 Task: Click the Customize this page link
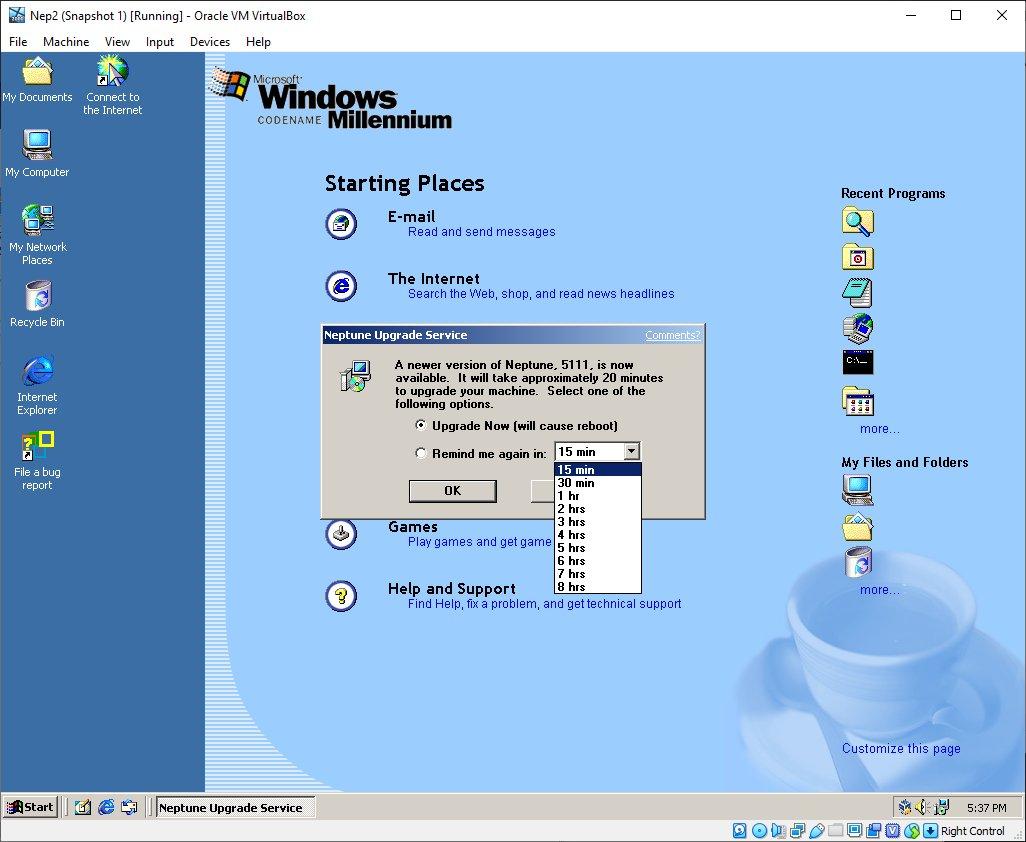pos(901,748)
